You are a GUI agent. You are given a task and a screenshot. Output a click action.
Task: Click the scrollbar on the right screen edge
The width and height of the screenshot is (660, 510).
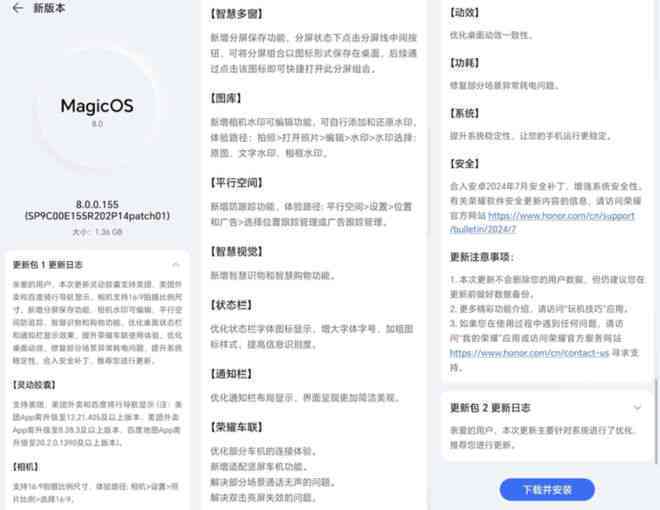(x=656, y=421)
